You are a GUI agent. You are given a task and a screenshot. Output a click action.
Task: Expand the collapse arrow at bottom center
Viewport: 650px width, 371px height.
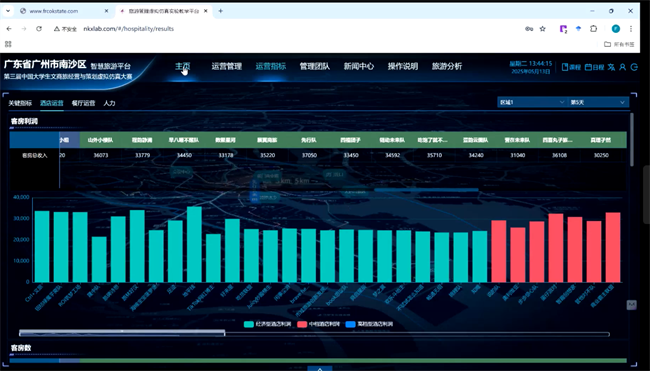(x=320, y=369)
